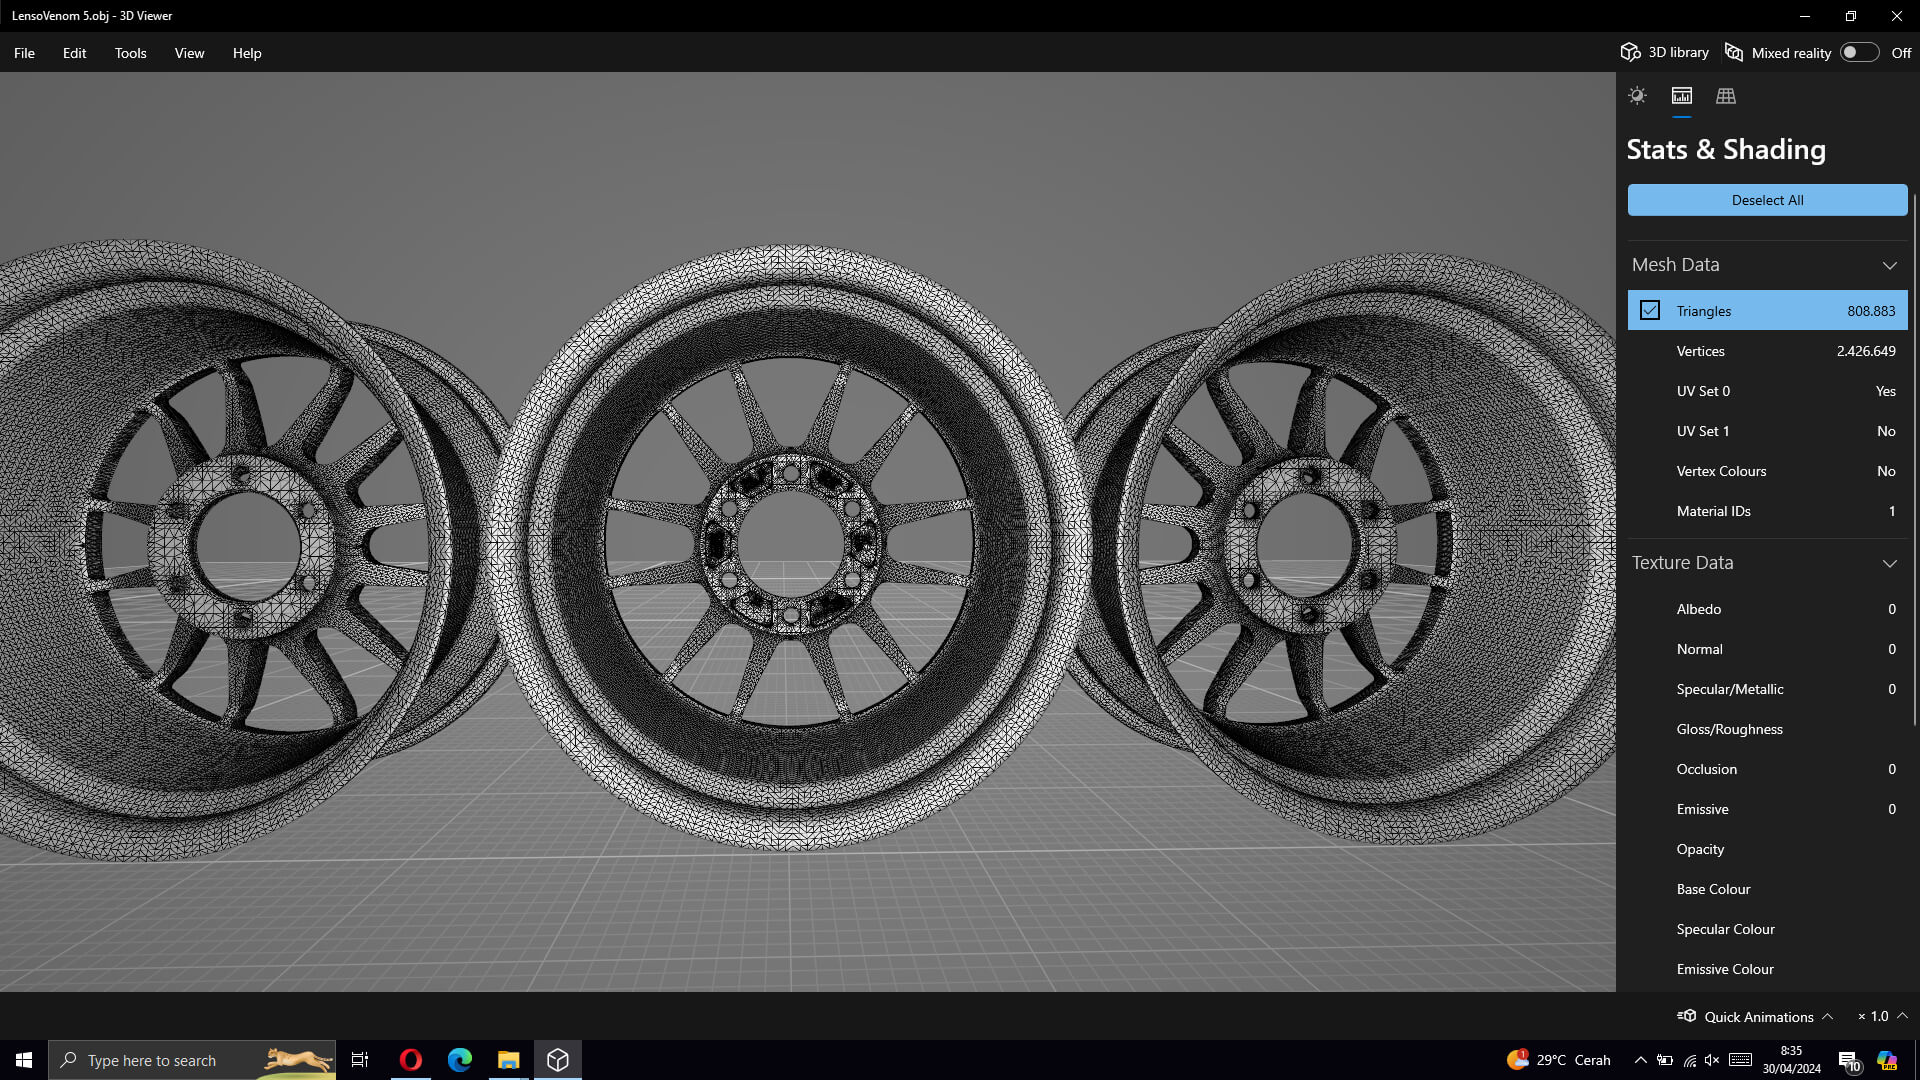Screen dimensions: 1920x1080
Task: Open File Explorer from taskbar
Action: (508, 1060)
